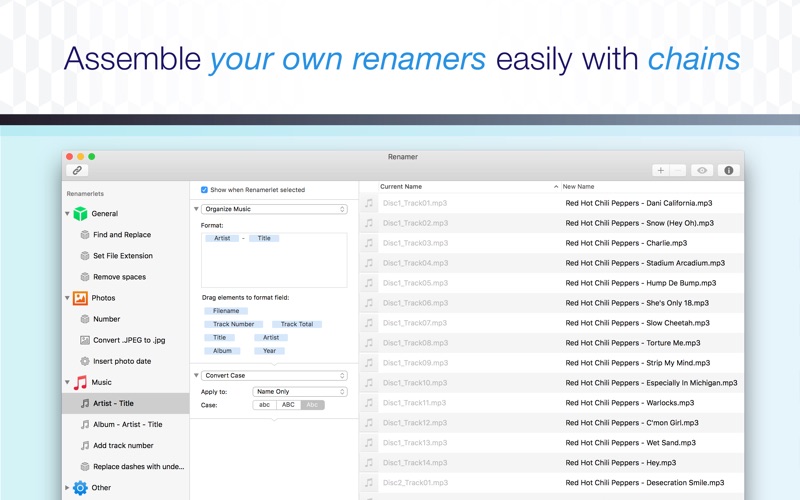This screenshot has width=800, height=500.
Task: Select lowercase 'abc' case option
Action: tap(264, 404)
